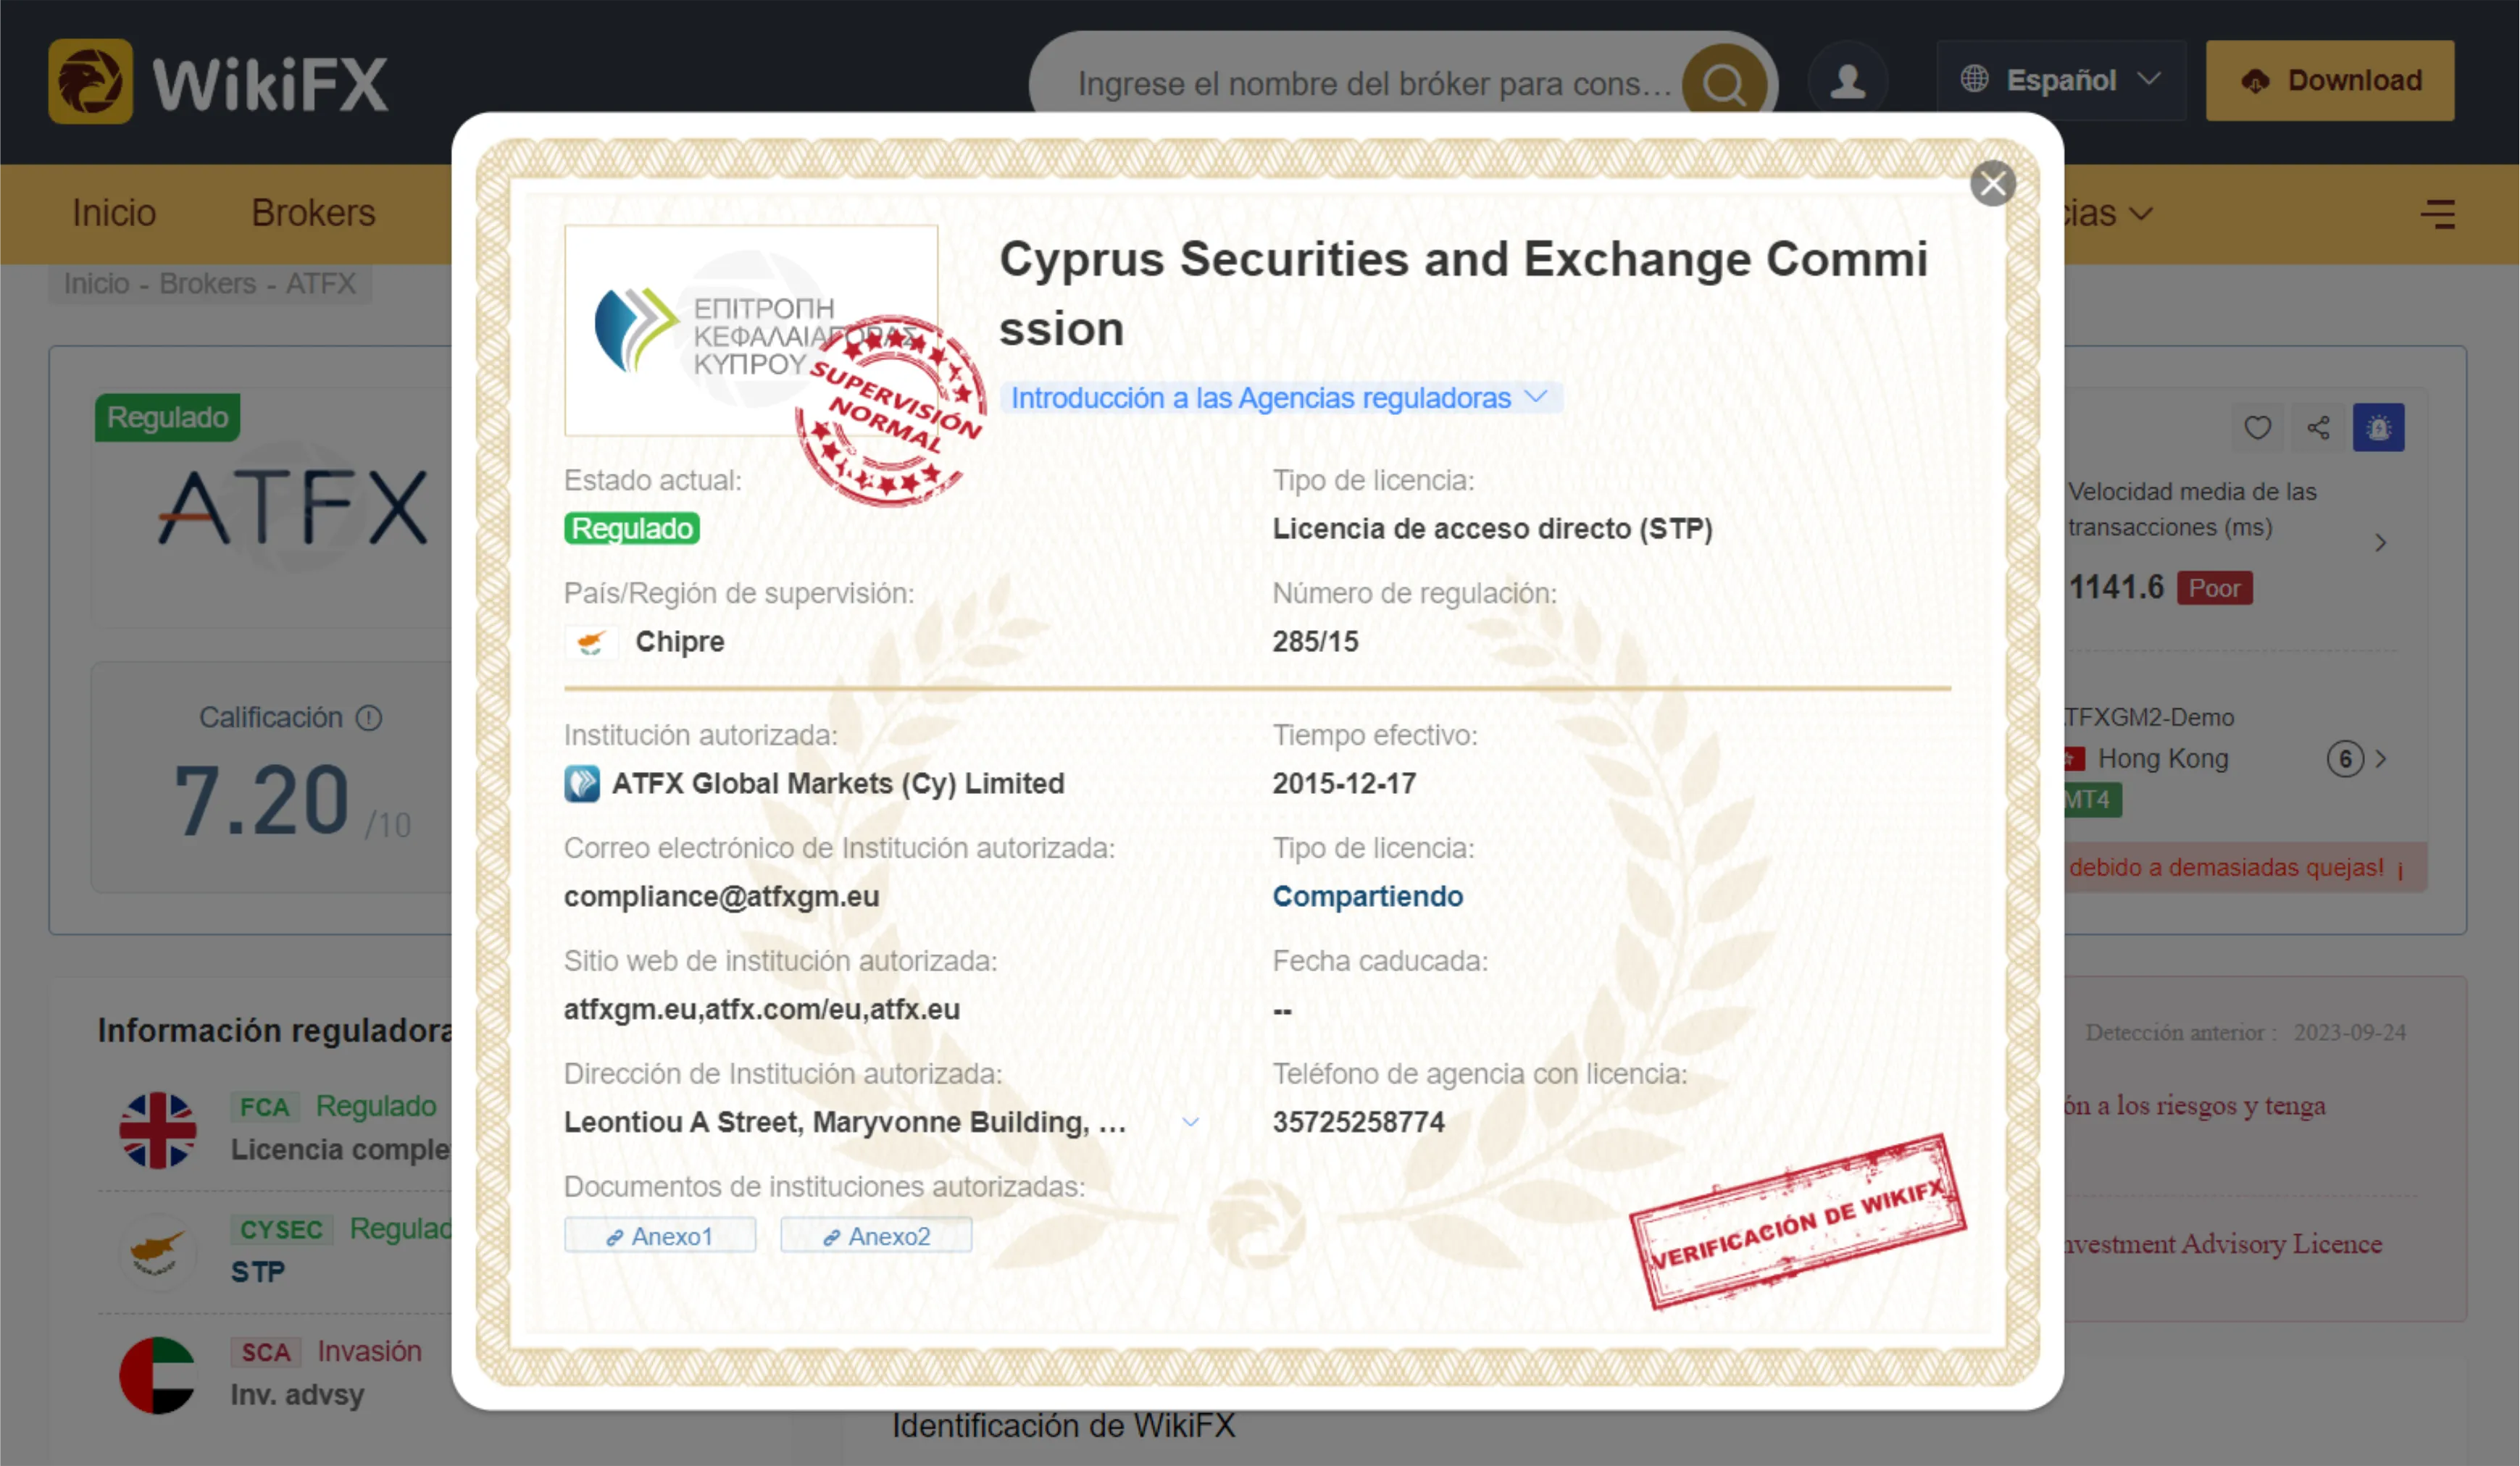Close the regulator certificate popup
The image size is (2520, 1466).
(1992, 184)
